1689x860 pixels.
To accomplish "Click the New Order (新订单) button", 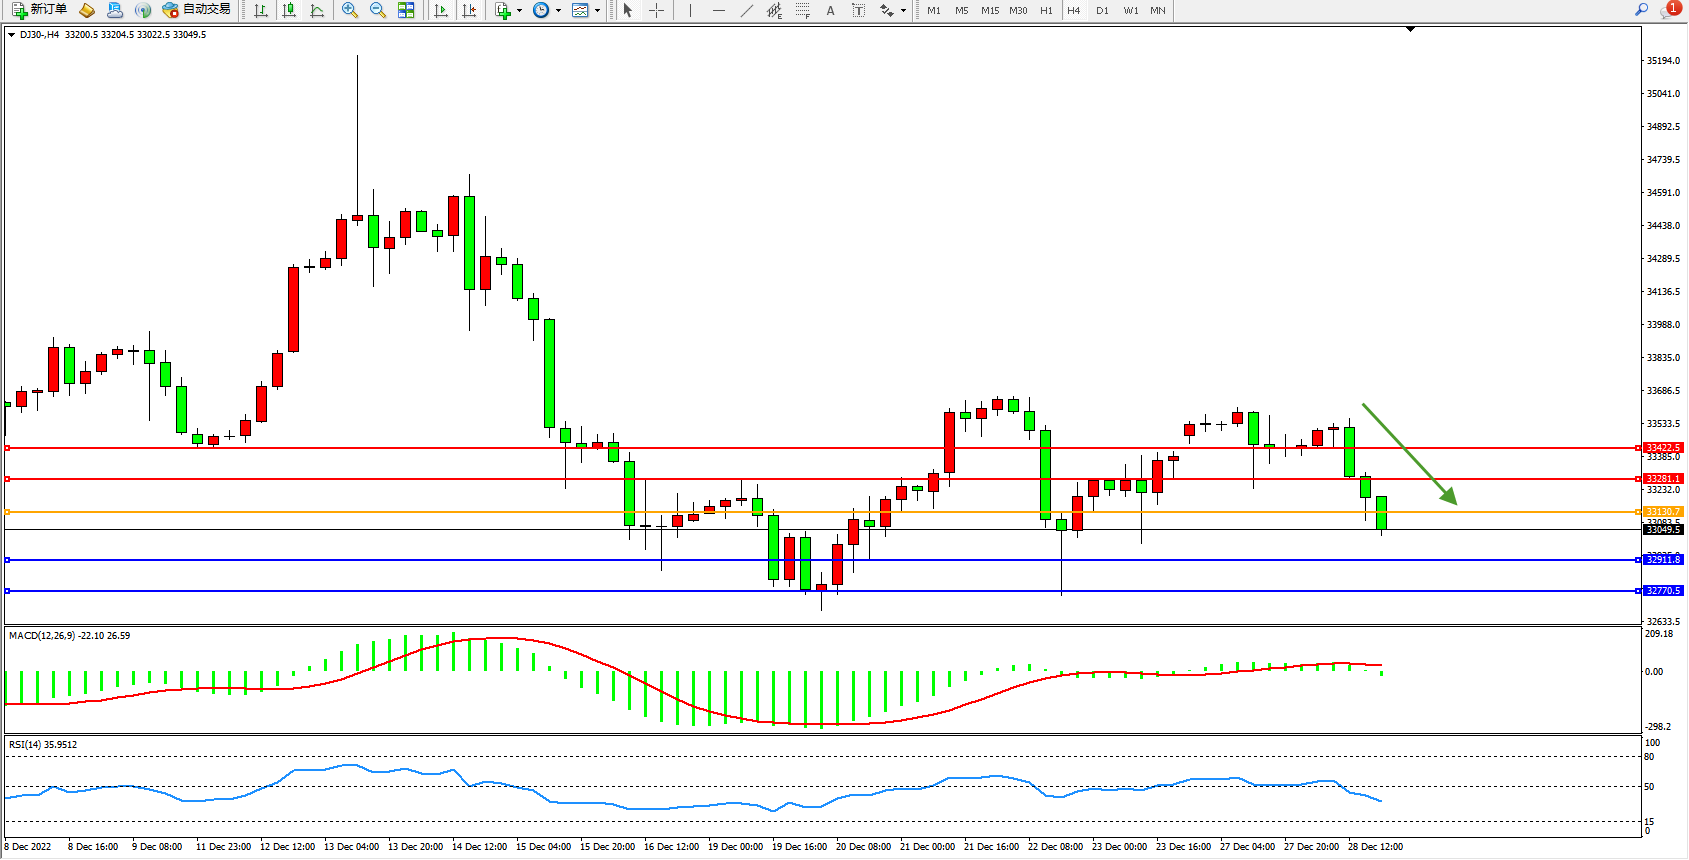I will [x=39, y=10].
